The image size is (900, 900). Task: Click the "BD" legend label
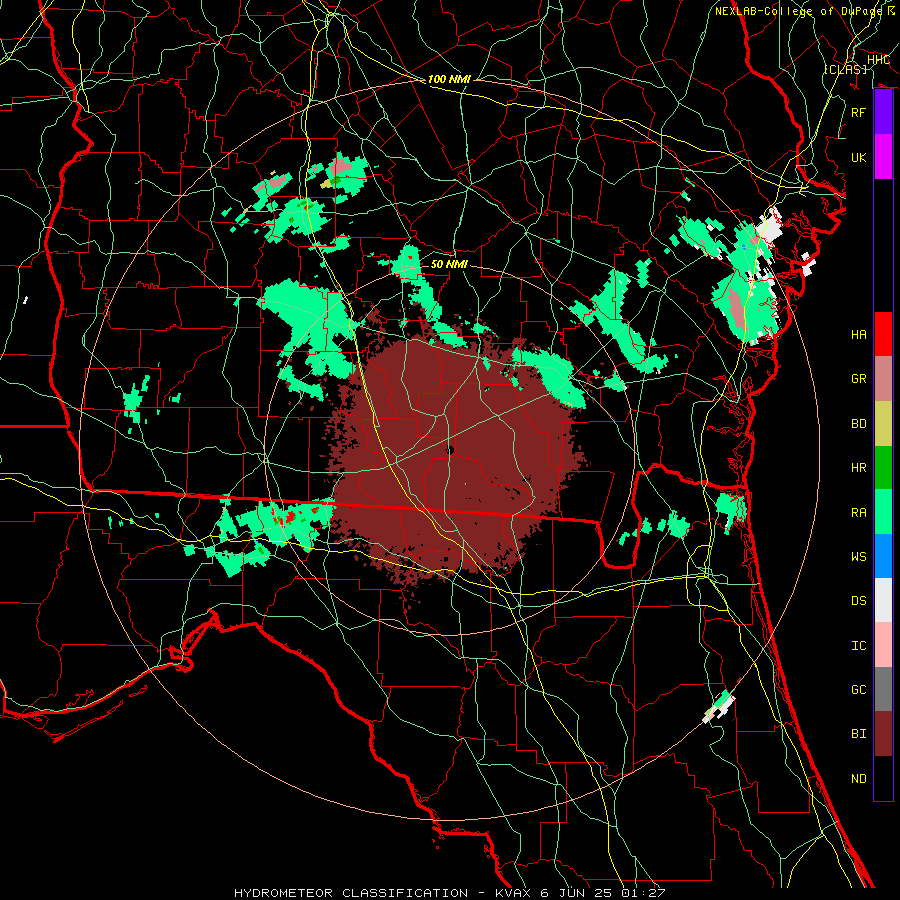point(858,424)
